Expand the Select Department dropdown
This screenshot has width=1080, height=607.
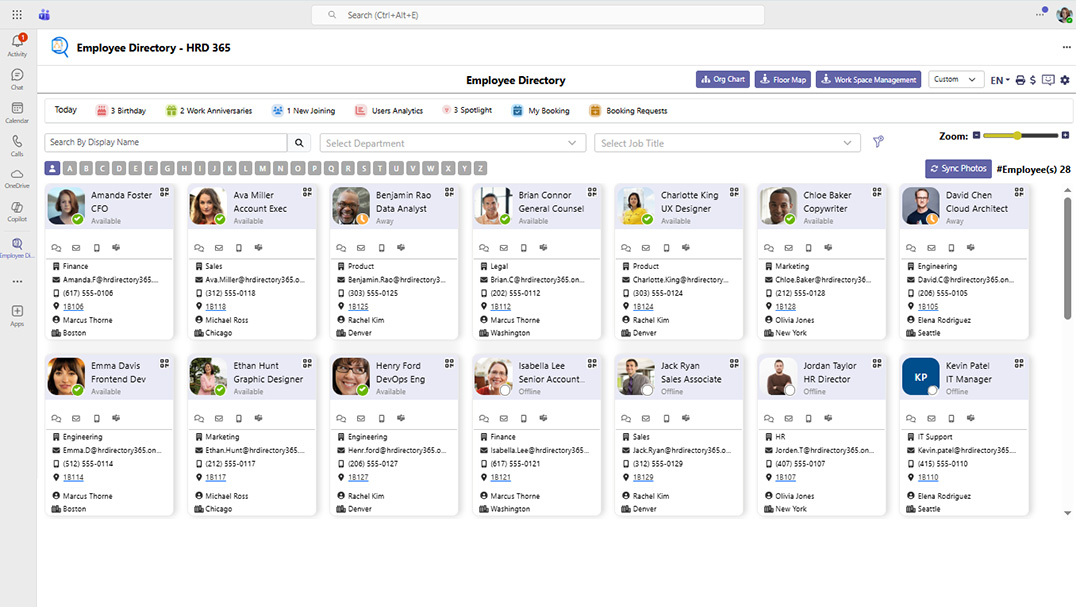453,142
